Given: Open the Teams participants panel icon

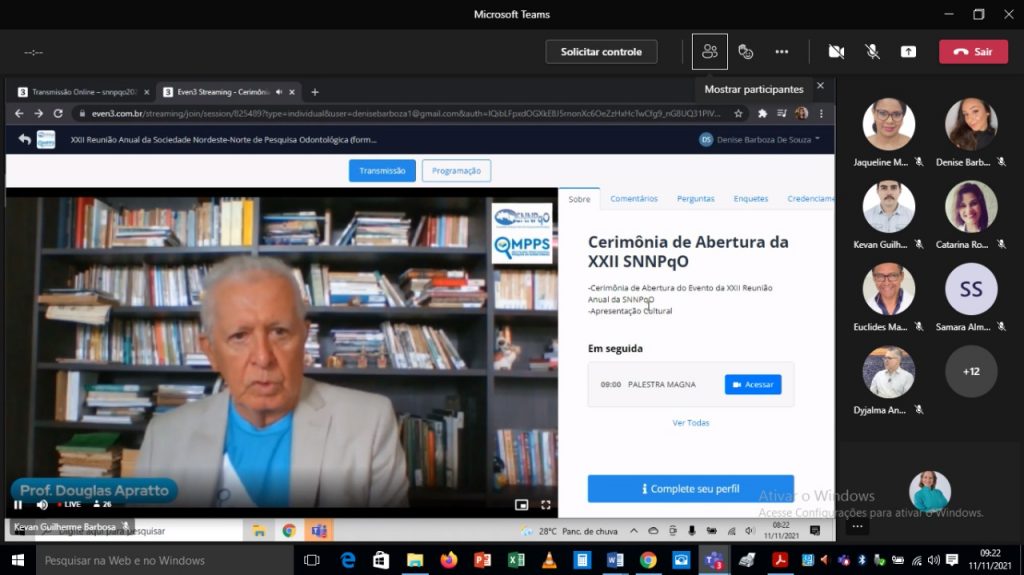Looking at the screenshot, I should (709, 52).
